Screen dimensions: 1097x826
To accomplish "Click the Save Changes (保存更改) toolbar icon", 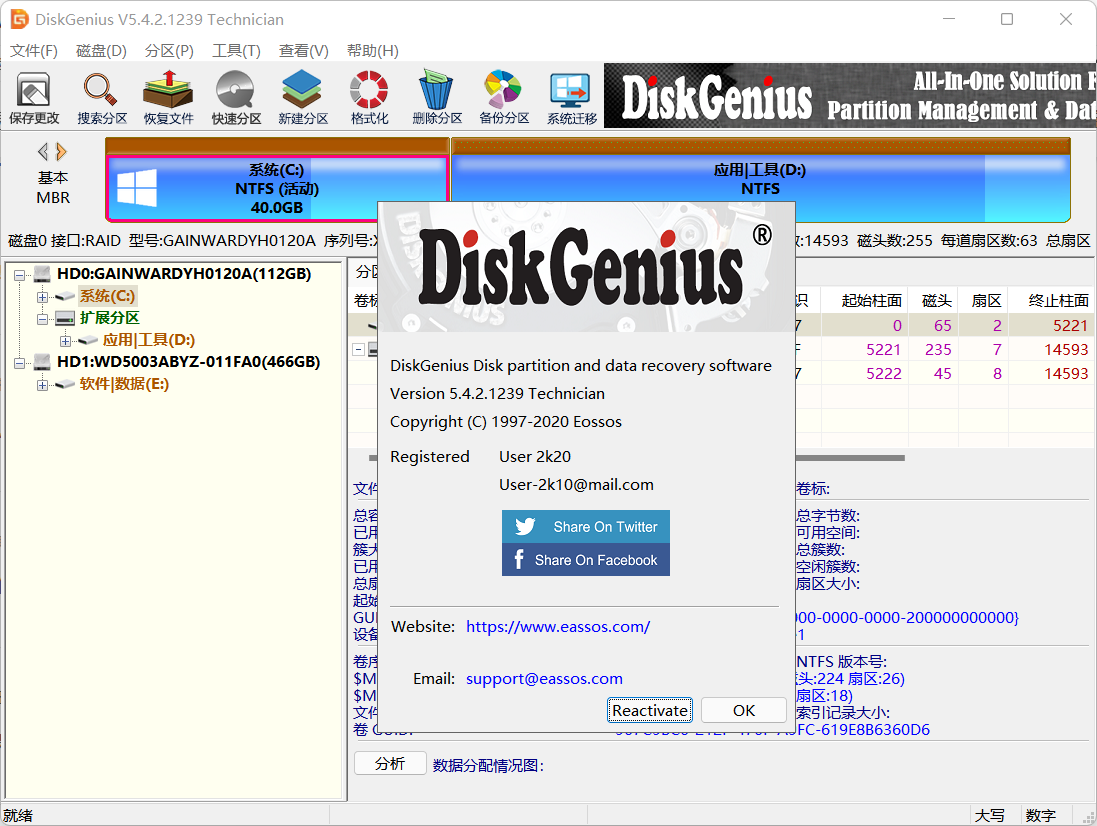I will click(34, 98).
